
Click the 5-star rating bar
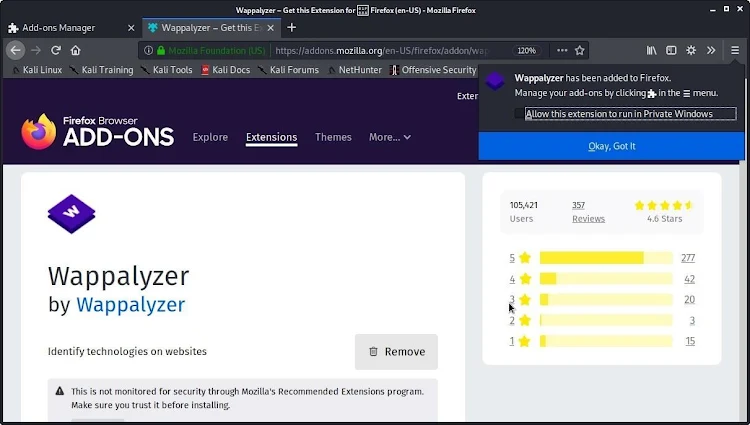[606, 258]
